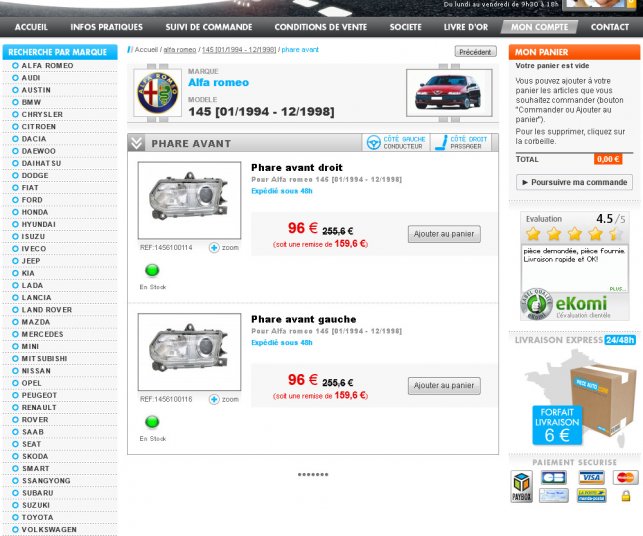Open the ACCUEIL menu item
The image size is (643, 536).
point(31,27)
